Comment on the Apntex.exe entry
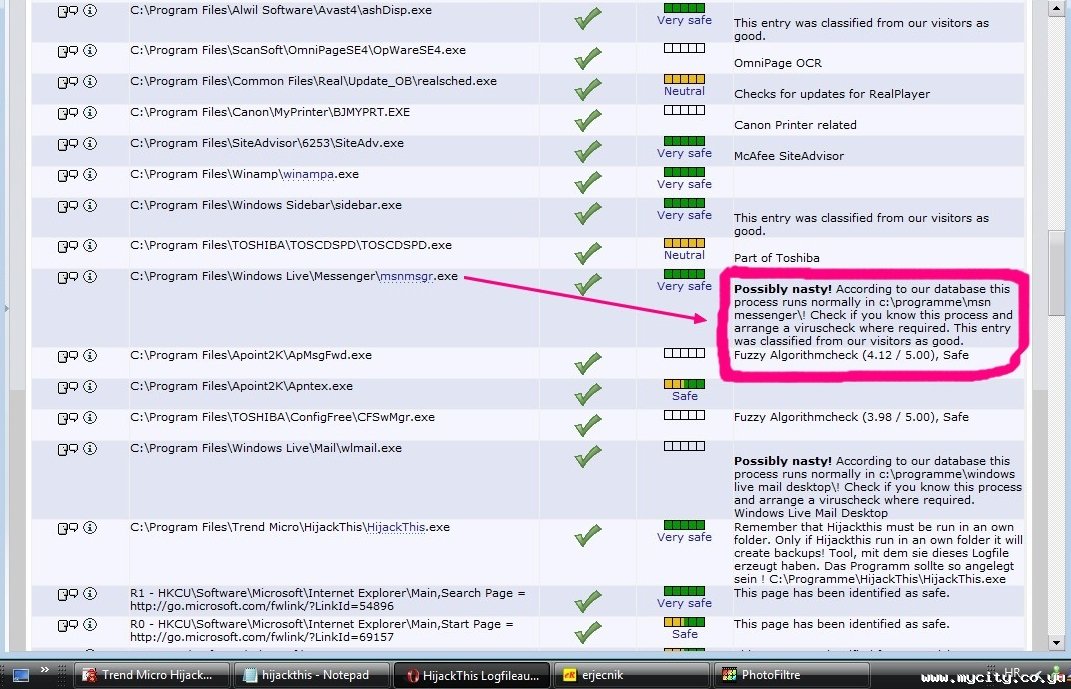Image resolution: width=1071 pixels, height=689 pixels. click(x=68, y=387)
